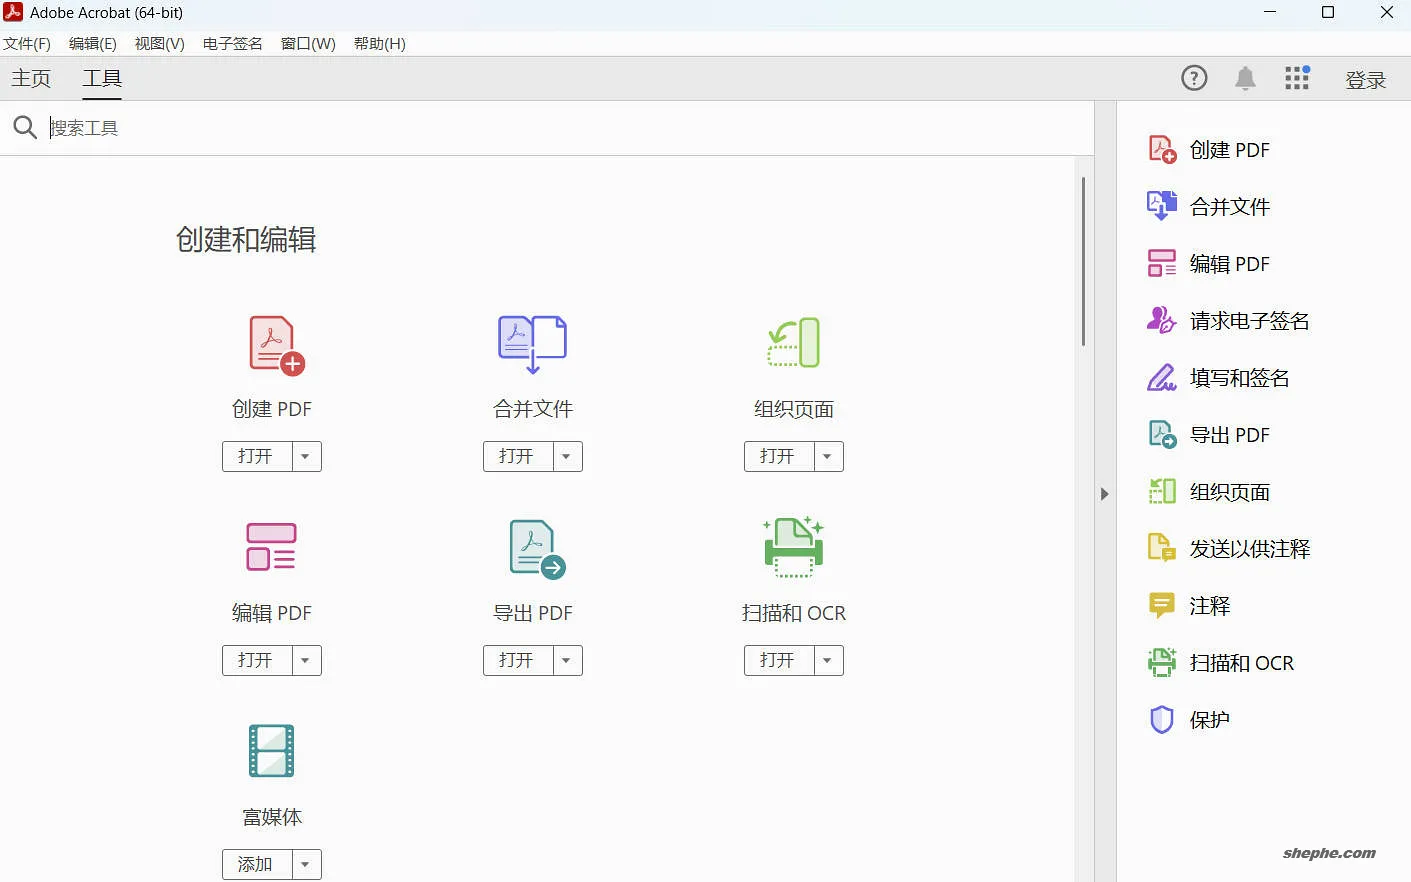Click 打开 button under 组织页面

point(779,456)
